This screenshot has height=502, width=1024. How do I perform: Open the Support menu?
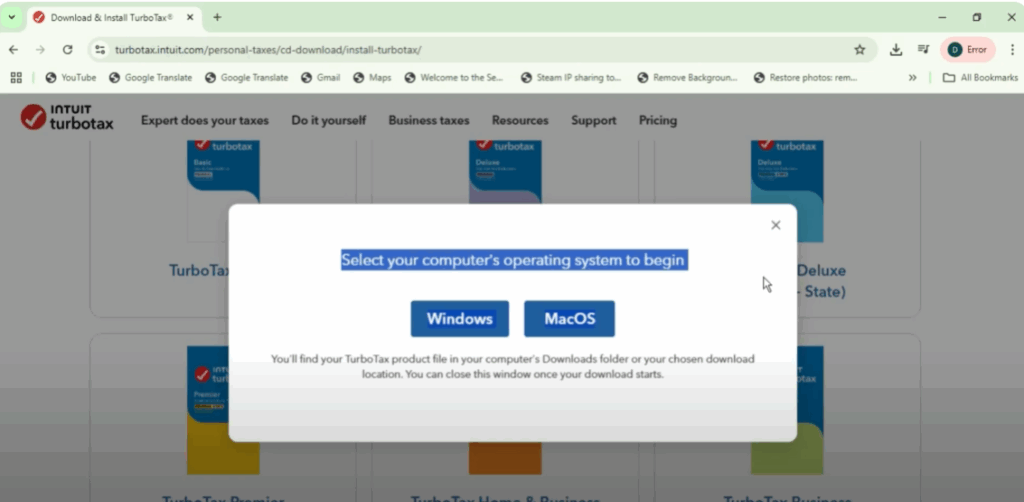pos(594,120)
